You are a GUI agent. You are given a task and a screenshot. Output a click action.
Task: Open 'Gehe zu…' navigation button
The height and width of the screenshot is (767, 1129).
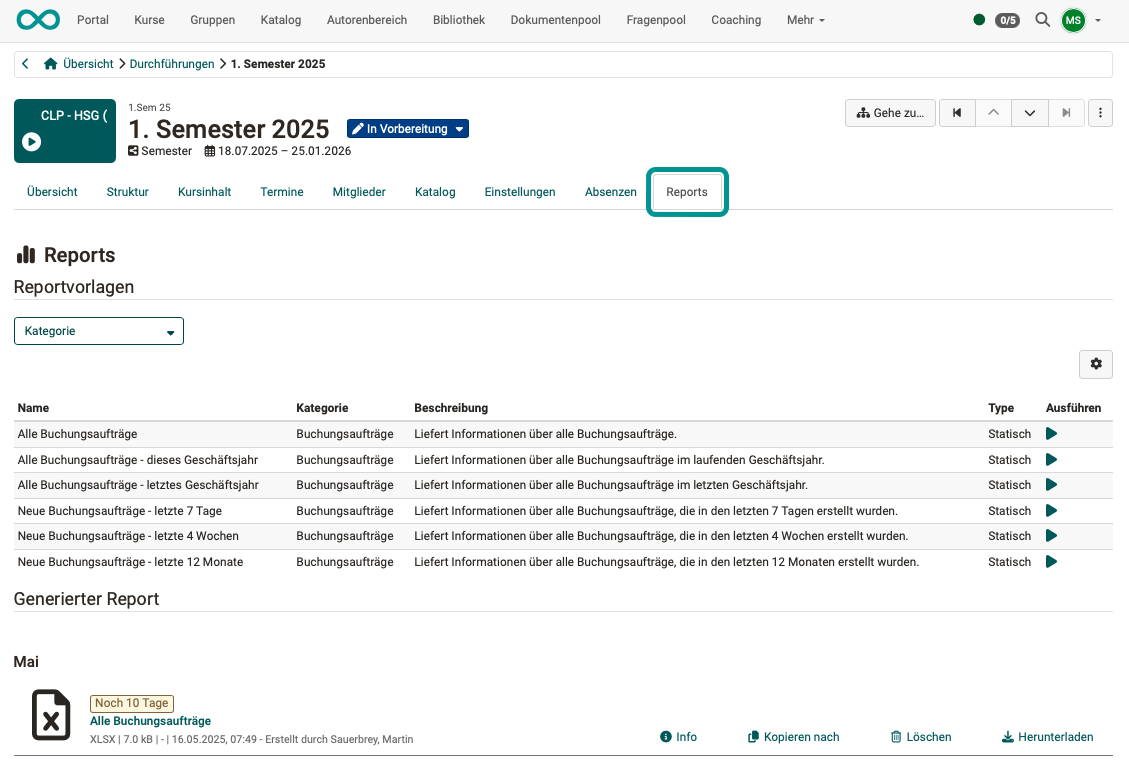coord(889,112)
